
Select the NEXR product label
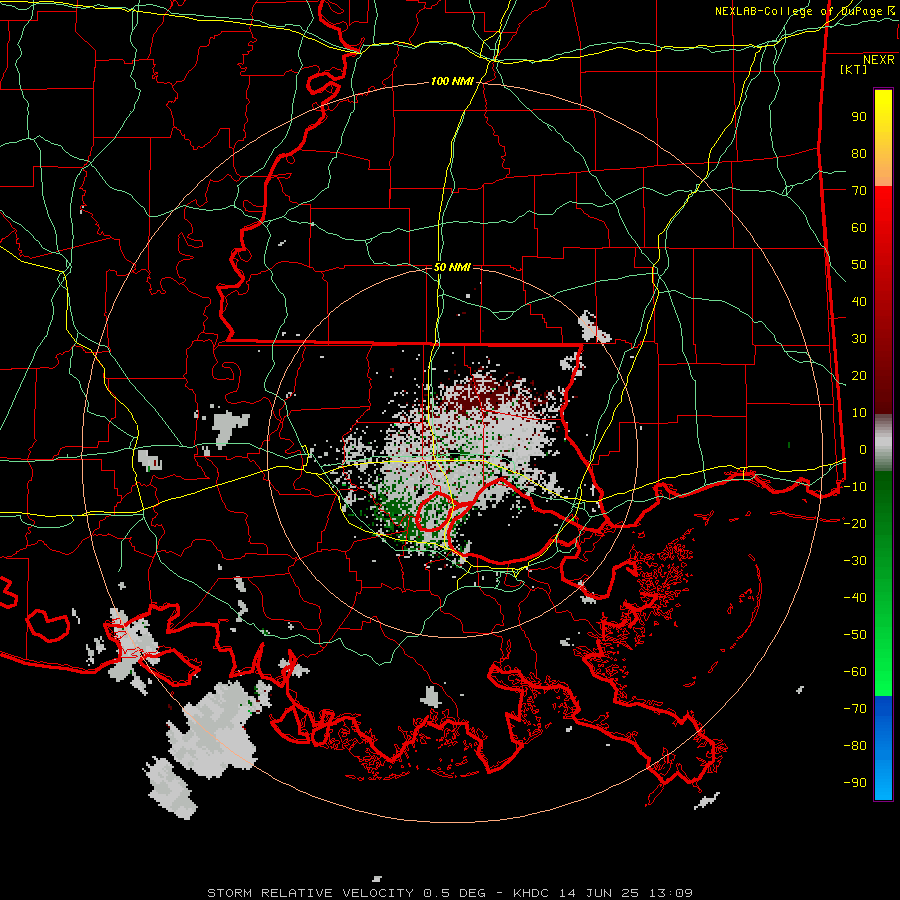pos(879,60)
